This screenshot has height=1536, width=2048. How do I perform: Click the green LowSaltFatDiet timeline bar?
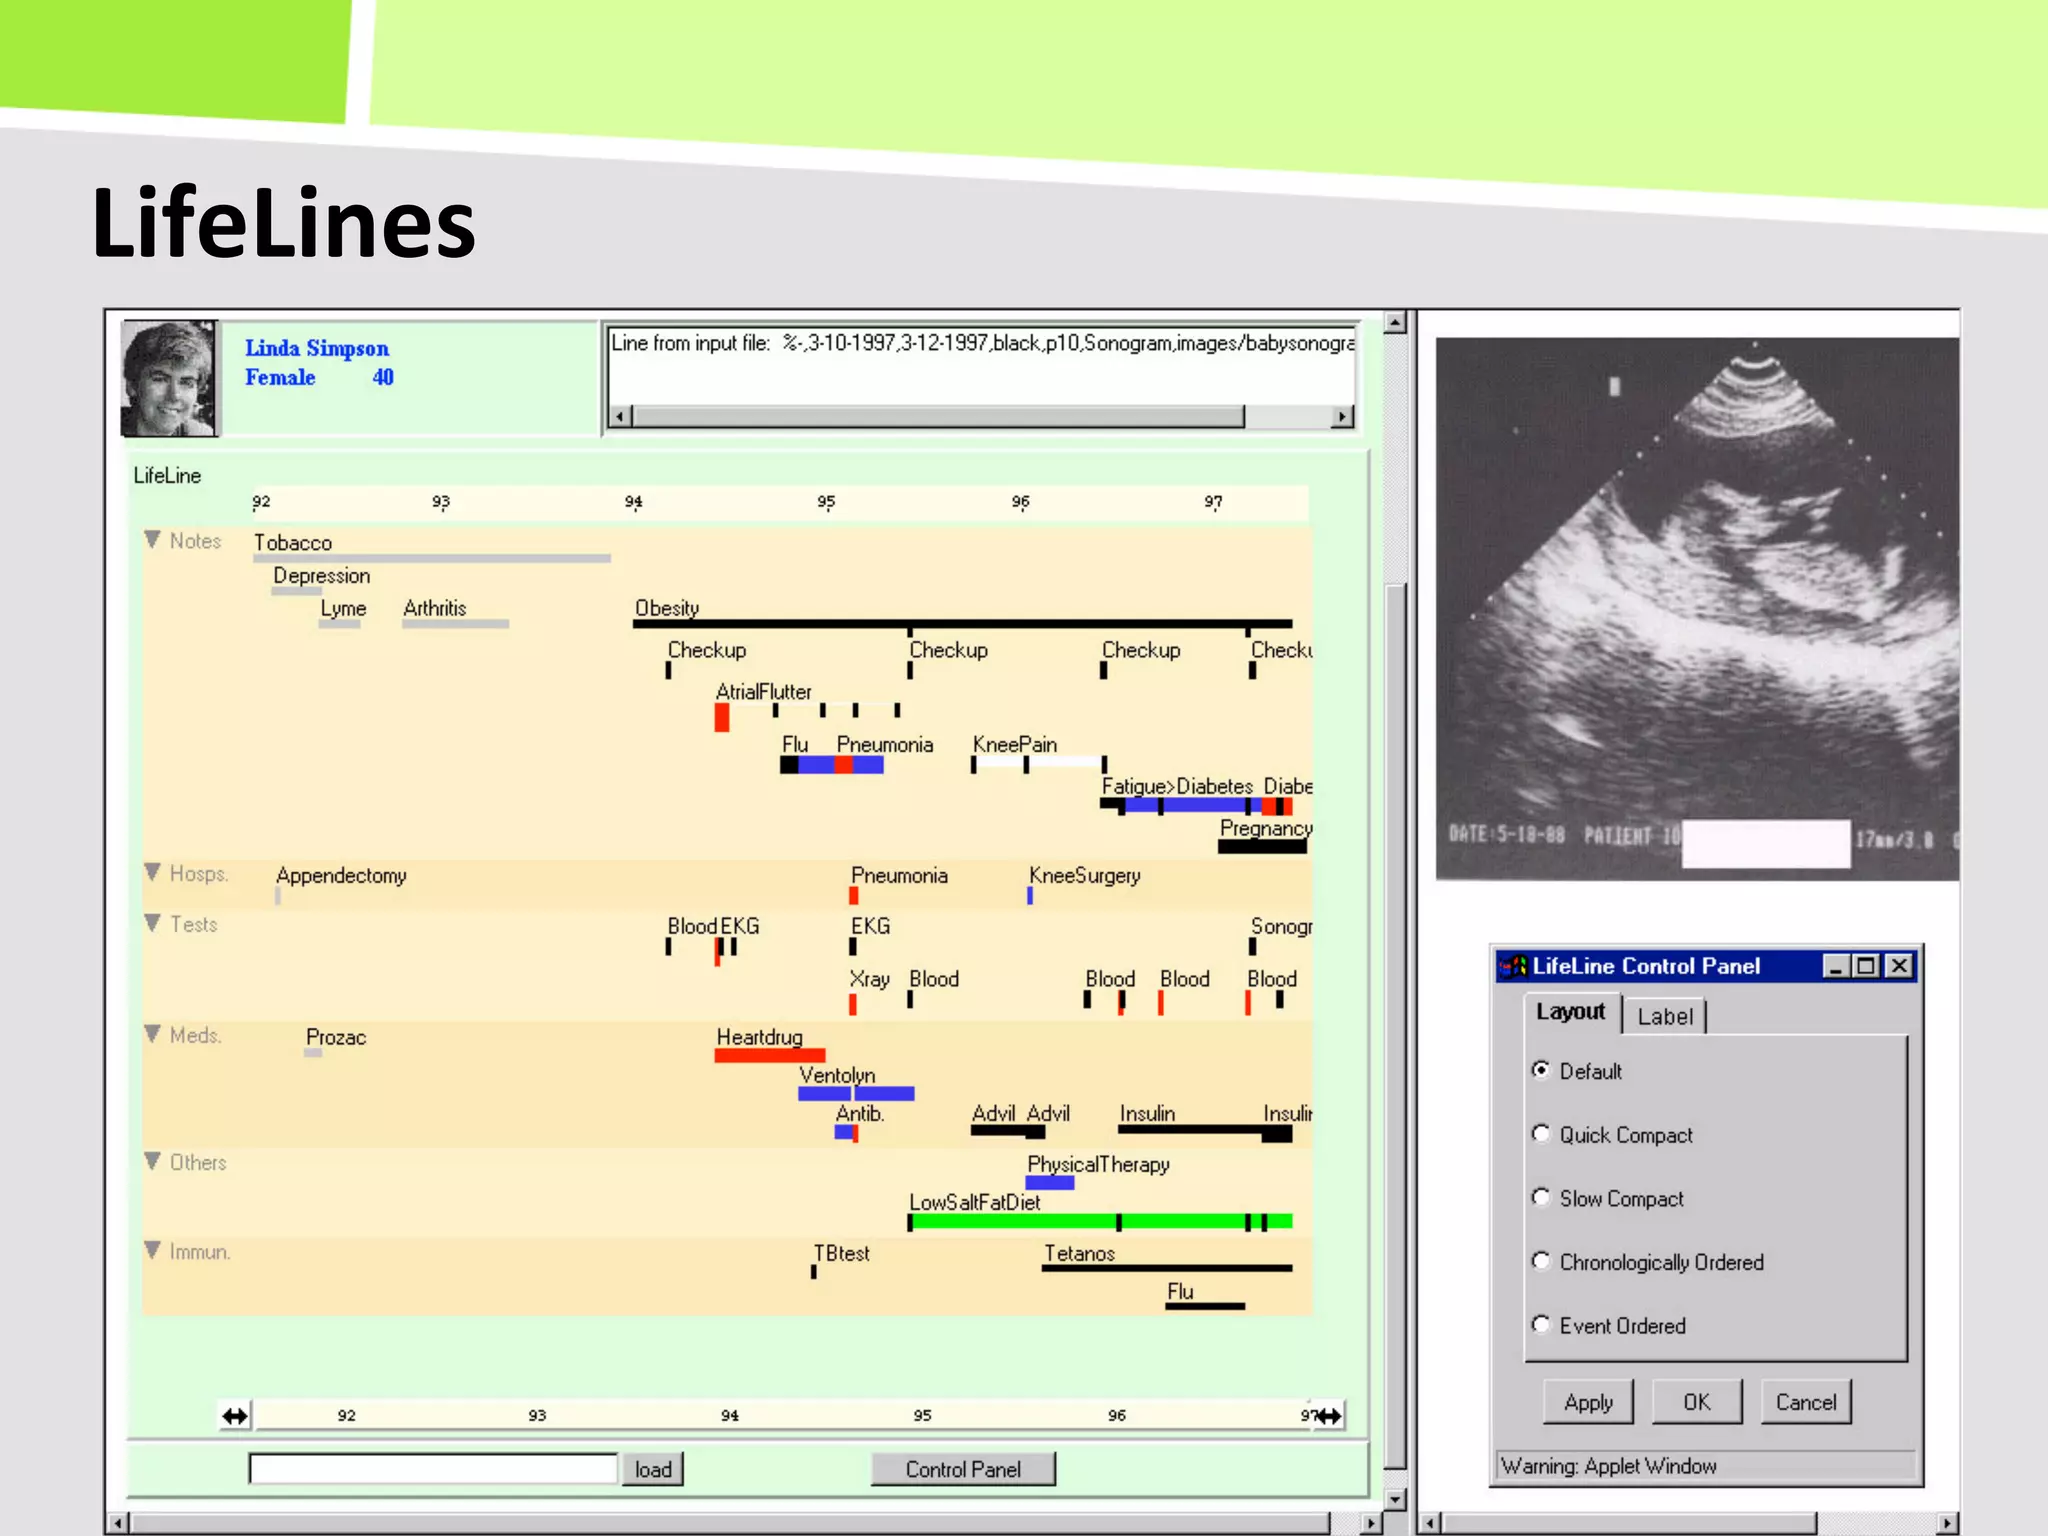coord(1010,1221)
